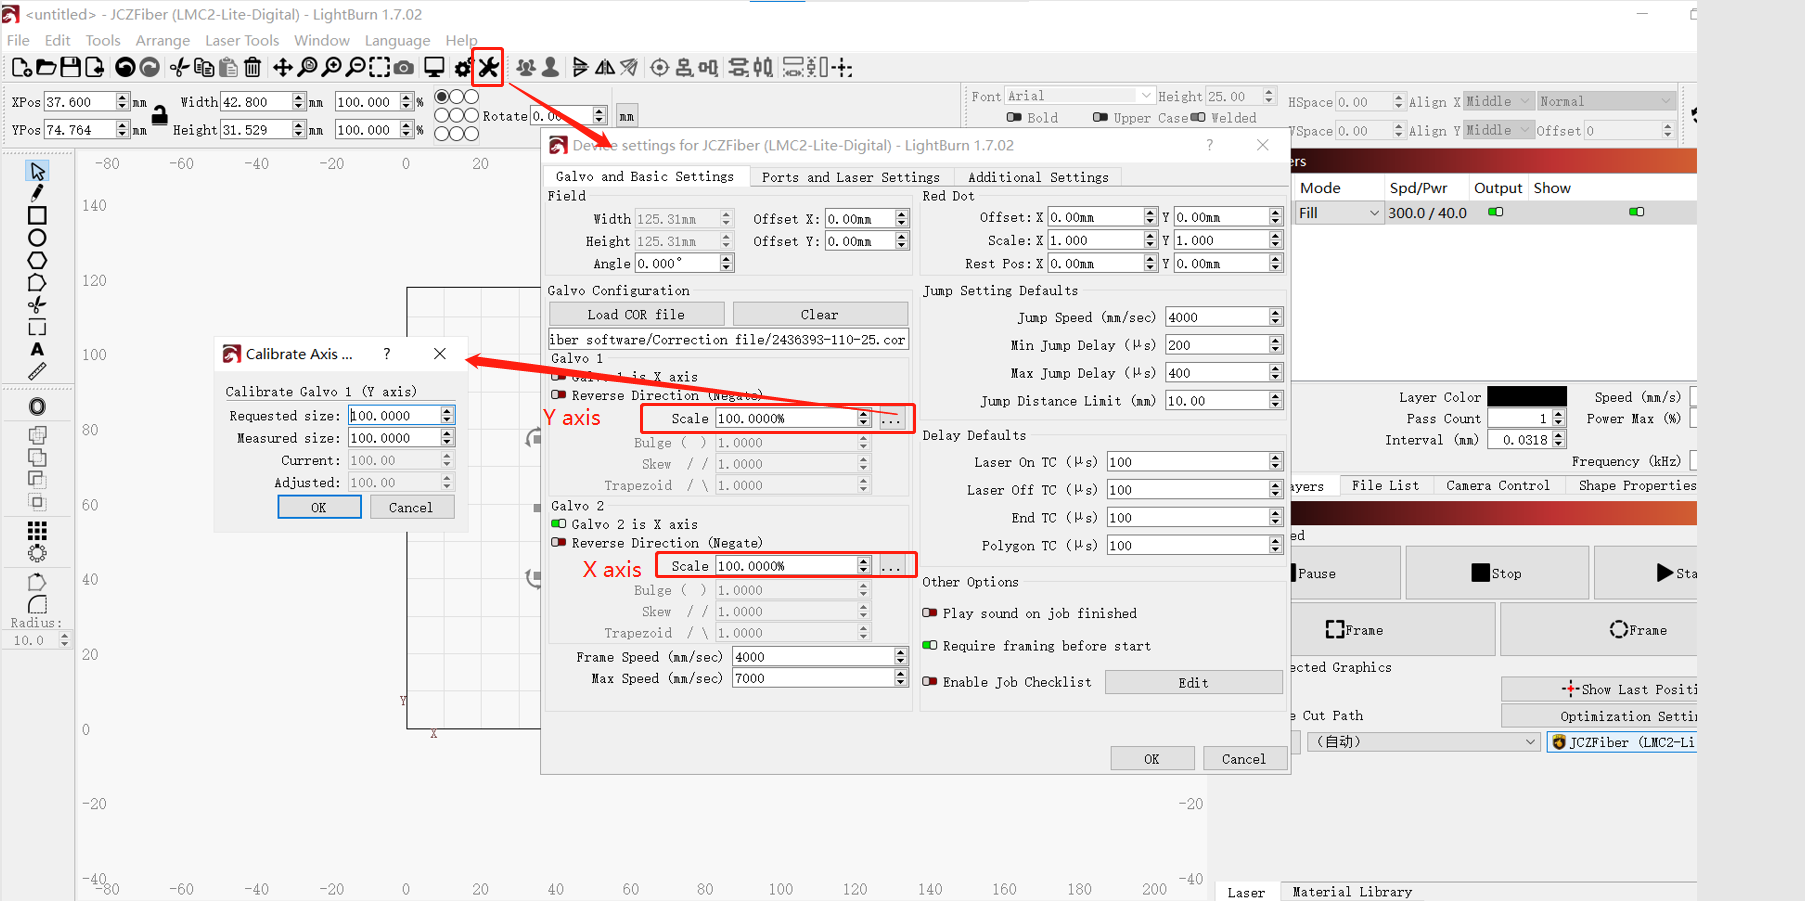This screenshot has width=1805, height=901.
Task: Switch to Material Library tab
Action: [x=1351, y=892]
